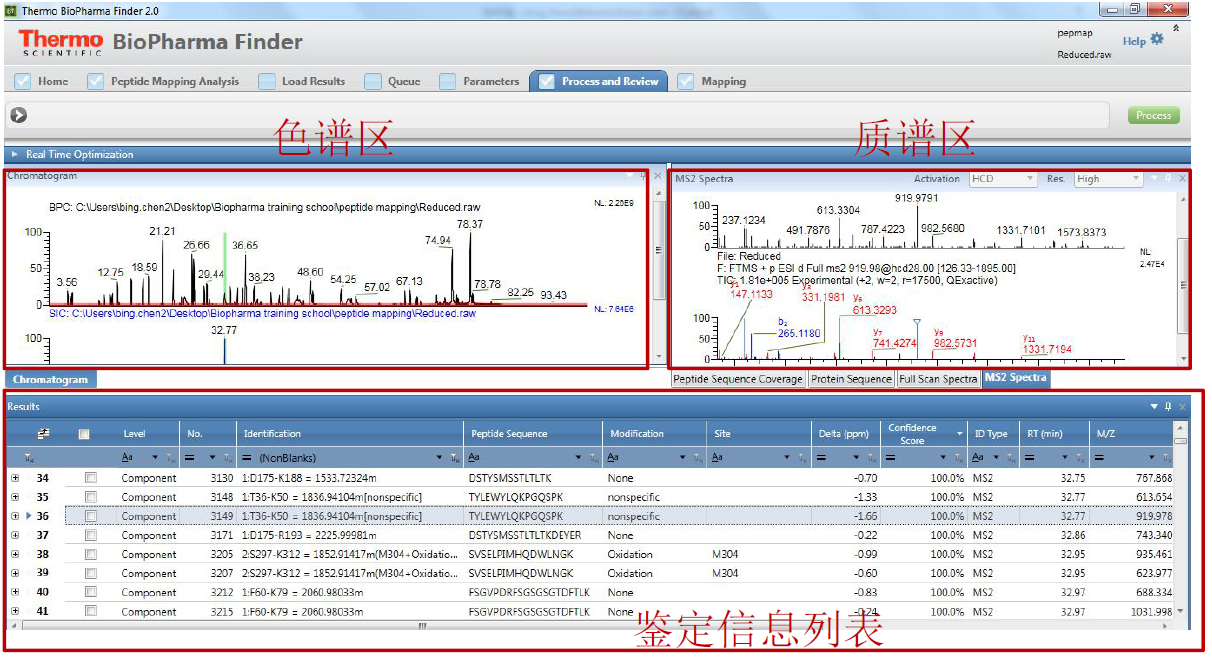Click the Help link

coord(1134,41)
